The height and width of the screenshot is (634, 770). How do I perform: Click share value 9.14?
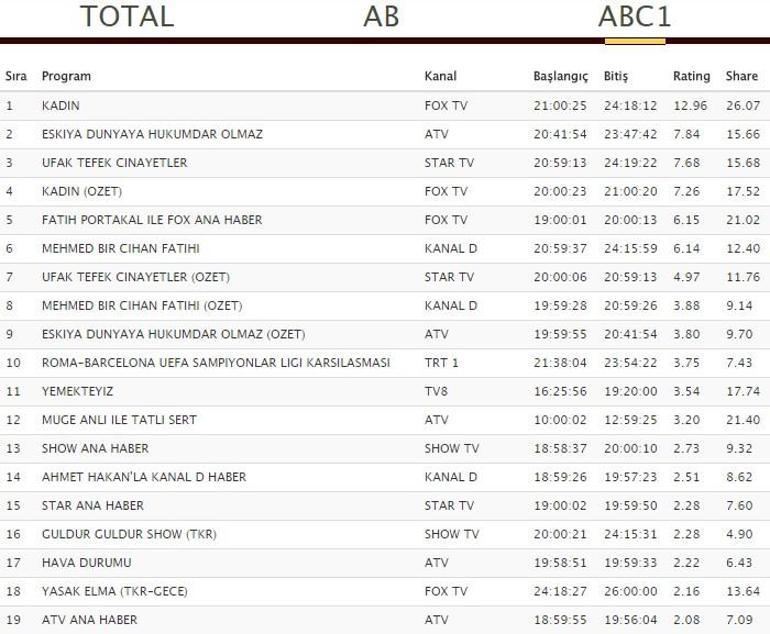[740, 305]
